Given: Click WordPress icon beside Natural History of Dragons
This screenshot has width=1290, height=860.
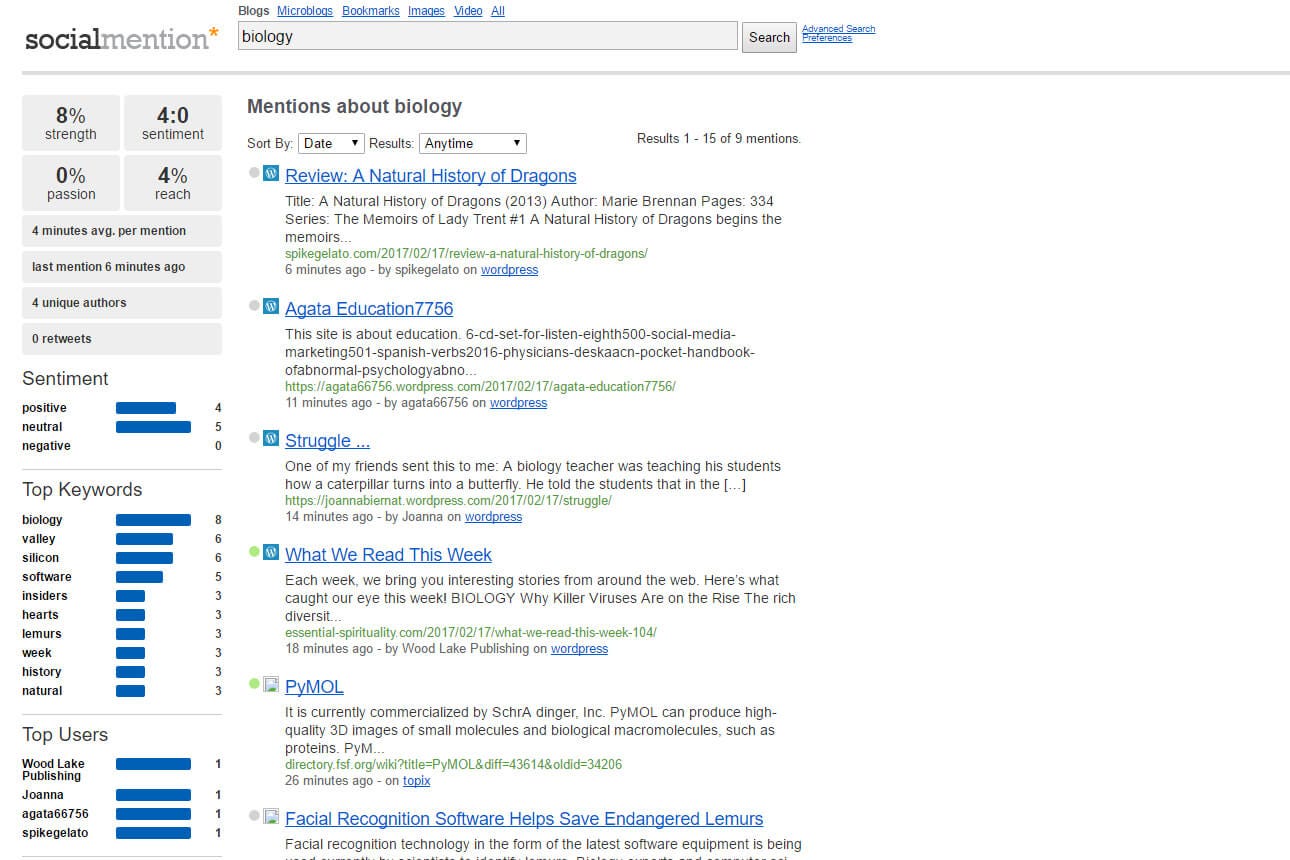Looking at the screenshot, I should tap(271, 174).
